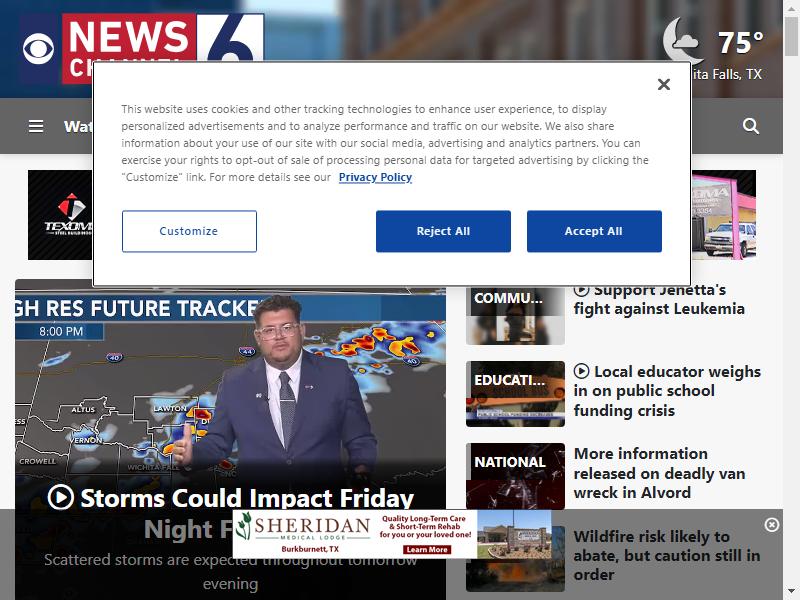The image size is (800, 600).
Task: Click the Accept All button
Action: tap(594, 231)
